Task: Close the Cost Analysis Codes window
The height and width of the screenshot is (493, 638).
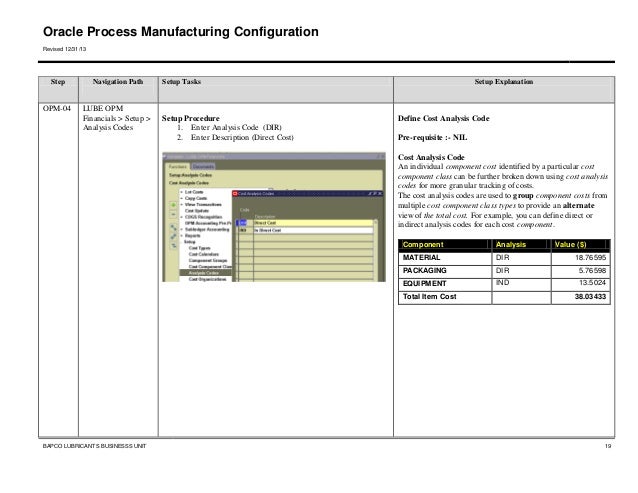Action: pyautogui.click(x=380, y=194)
